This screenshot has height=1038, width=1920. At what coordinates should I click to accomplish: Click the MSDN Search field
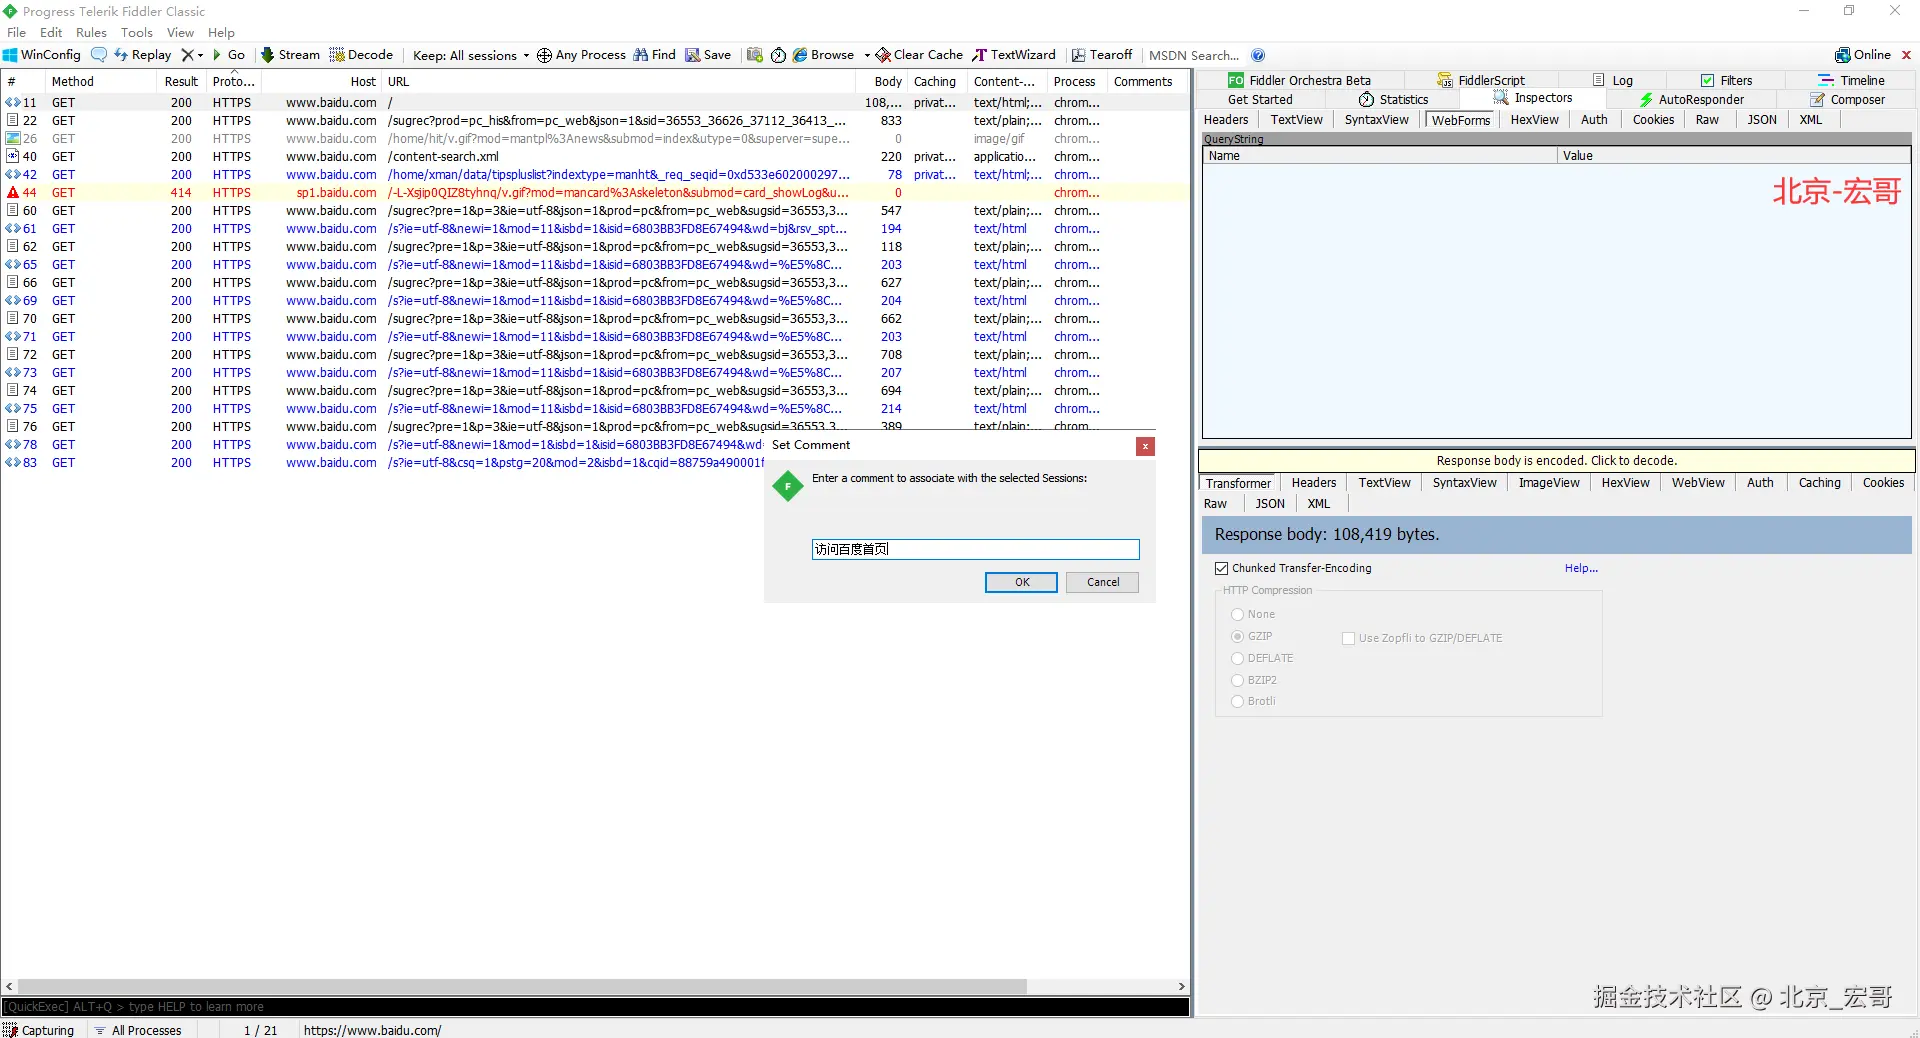(x=1194, y=56)
